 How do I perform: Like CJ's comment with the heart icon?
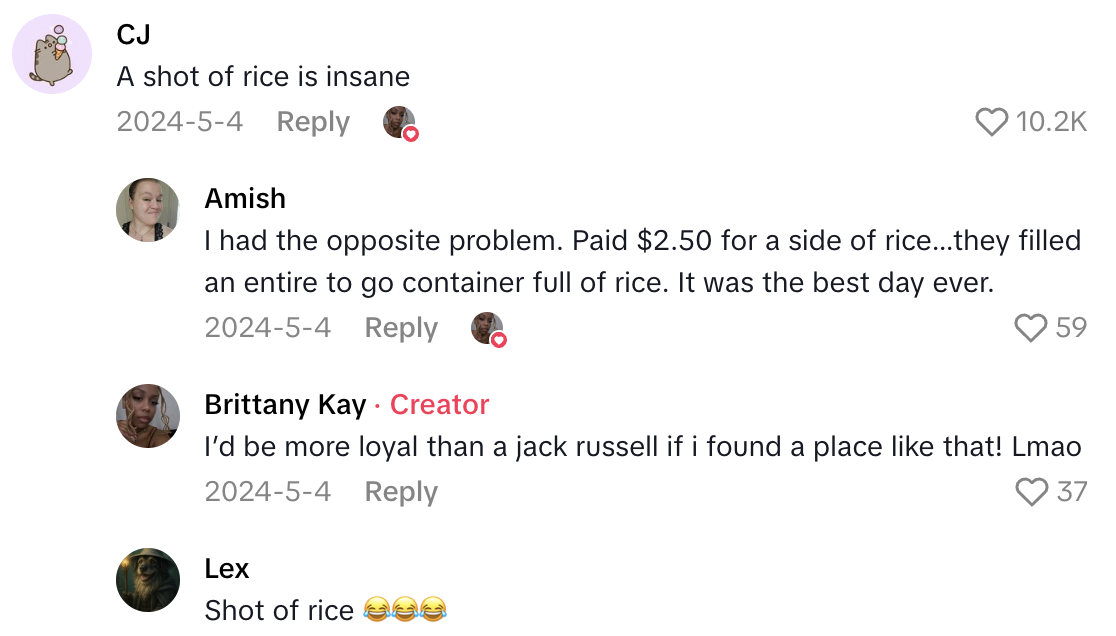click(x=991, y=121)
